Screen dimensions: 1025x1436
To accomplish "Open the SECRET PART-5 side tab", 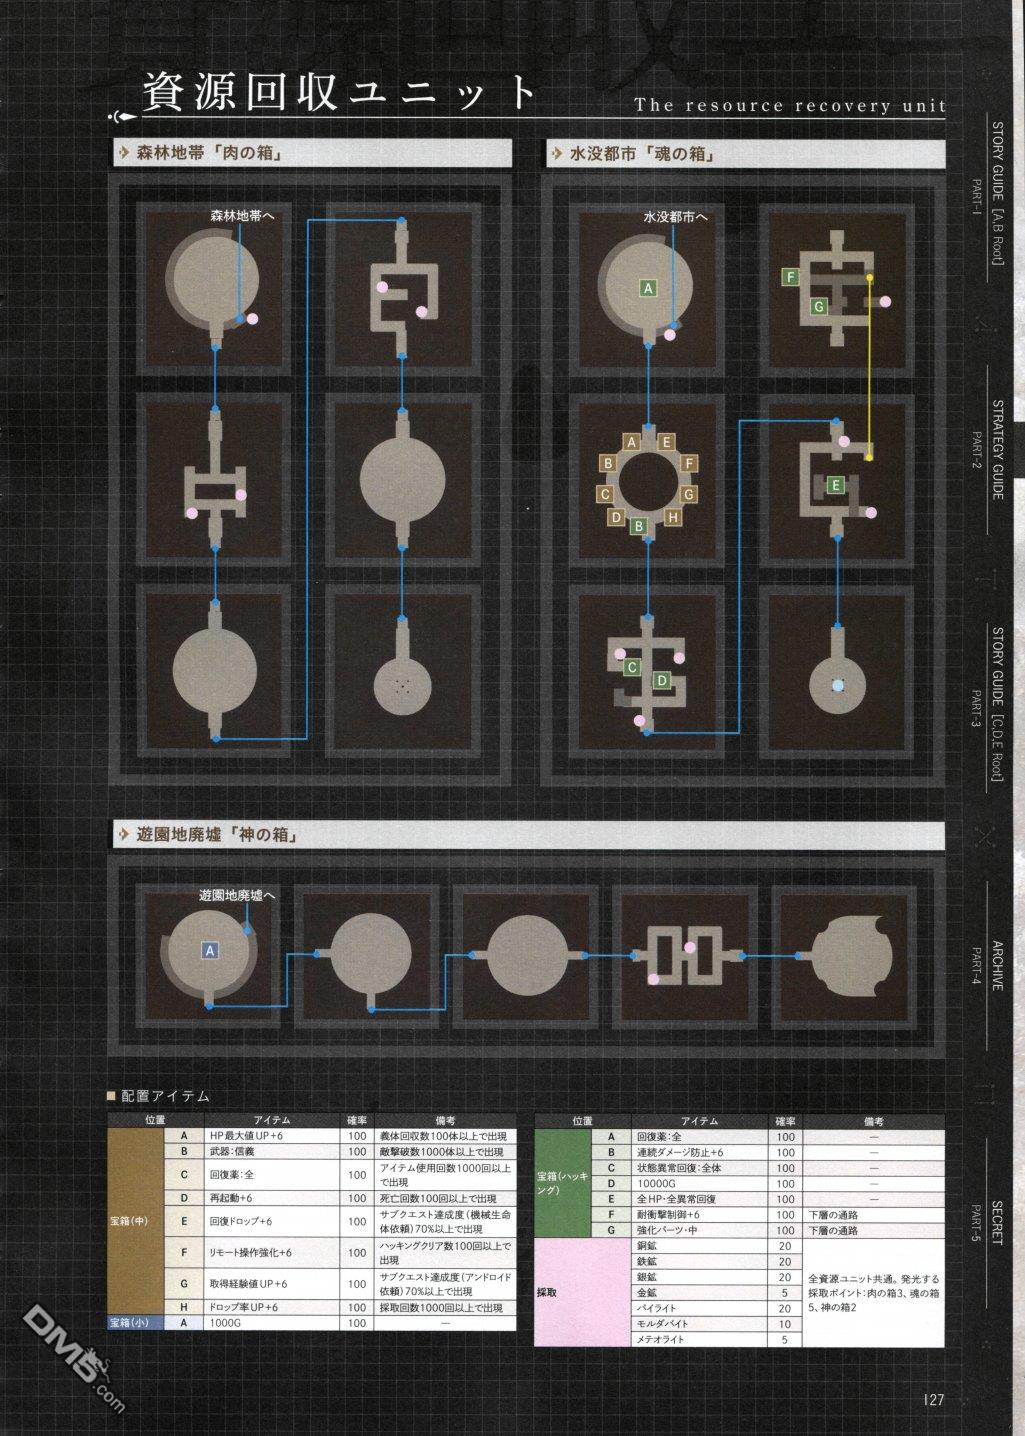I will pyautogui.click(x=996, y=1223).
